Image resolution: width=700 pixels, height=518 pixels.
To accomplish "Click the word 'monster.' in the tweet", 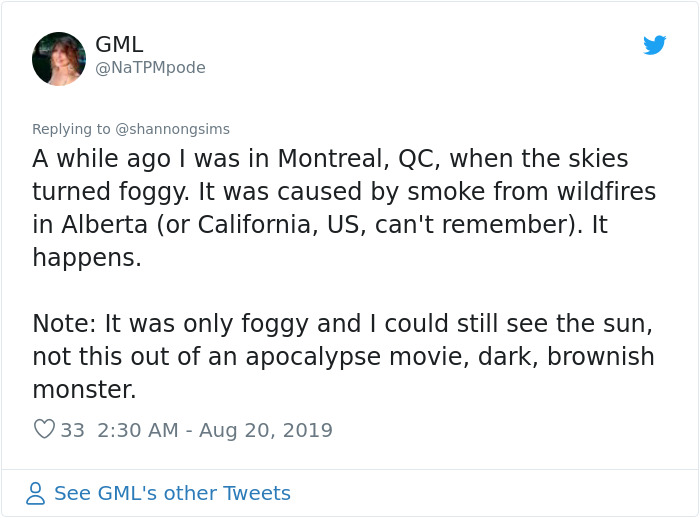I will (84, 389).
